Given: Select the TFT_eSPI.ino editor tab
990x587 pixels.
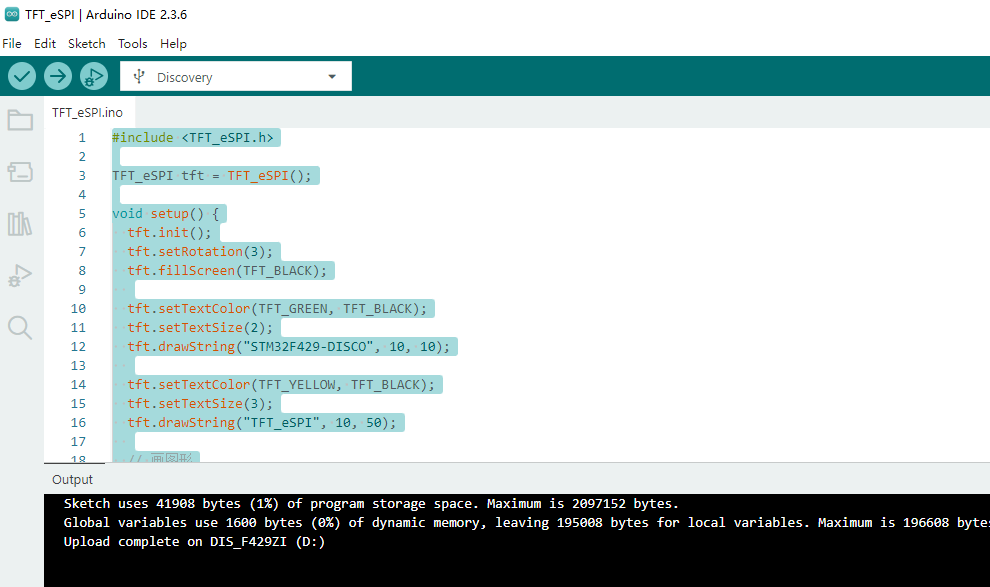Looking at the screenshot, I should [x=88, y=112].
